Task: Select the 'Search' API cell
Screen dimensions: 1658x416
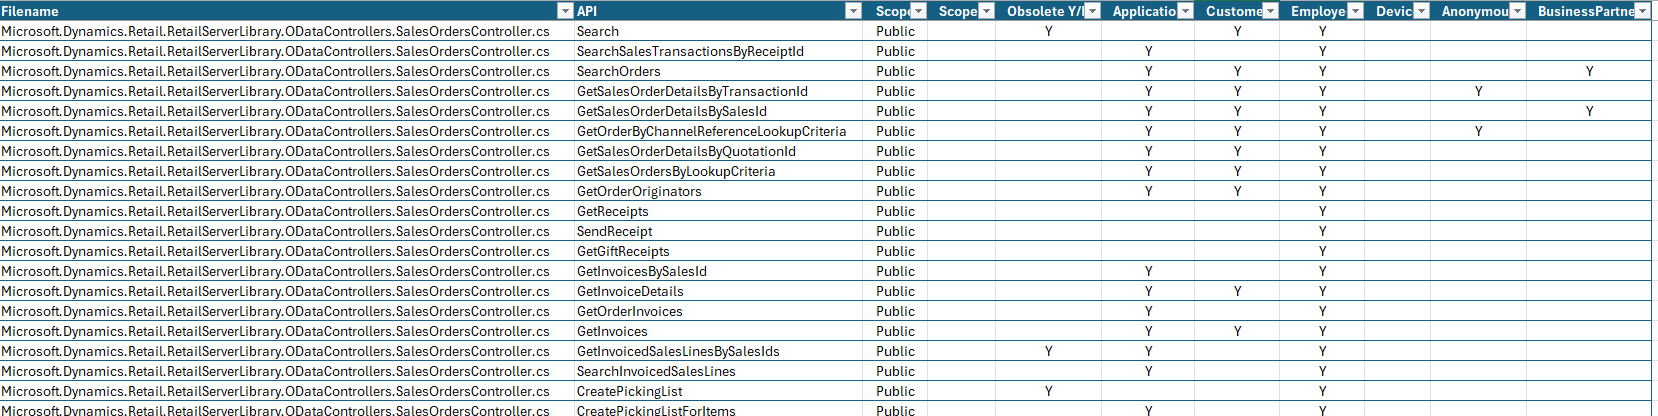Action: click(x=718, y=31)
